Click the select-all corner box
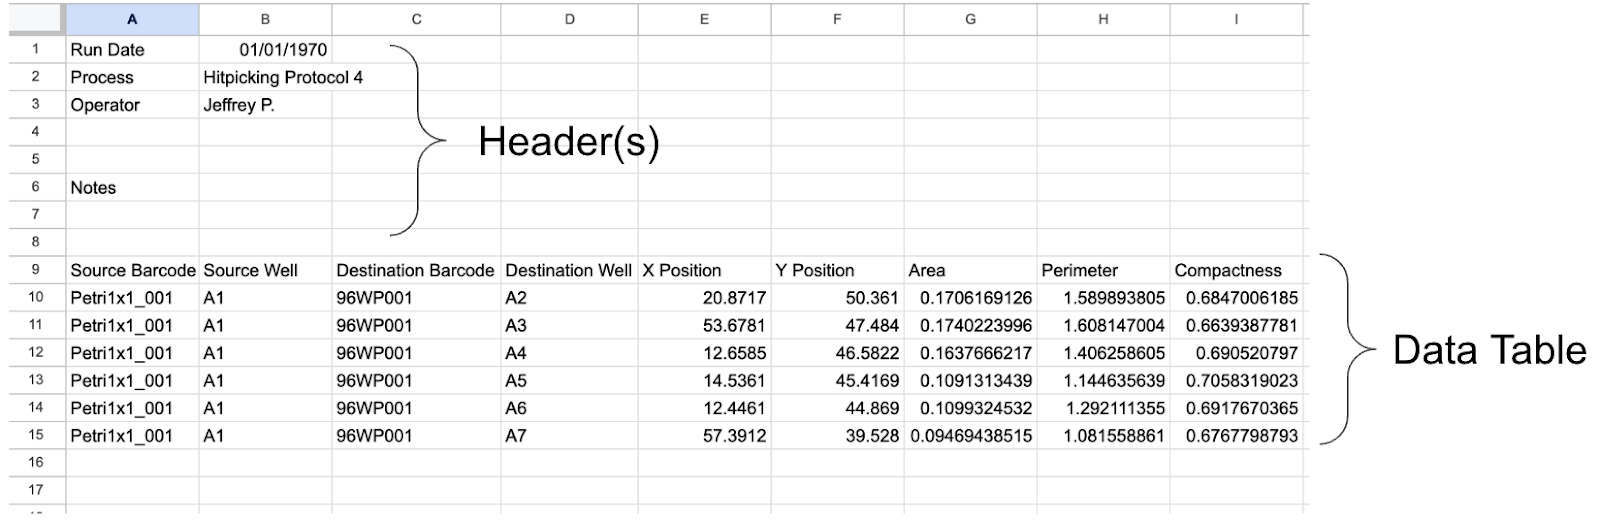The height and width of the screenshot is (522, 1600). coord(36,19)
